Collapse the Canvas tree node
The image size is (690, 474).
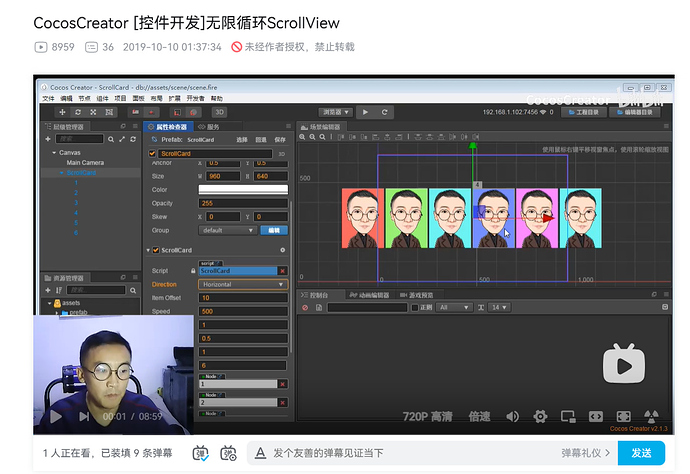pyautogui.click(x=54, y=153)
